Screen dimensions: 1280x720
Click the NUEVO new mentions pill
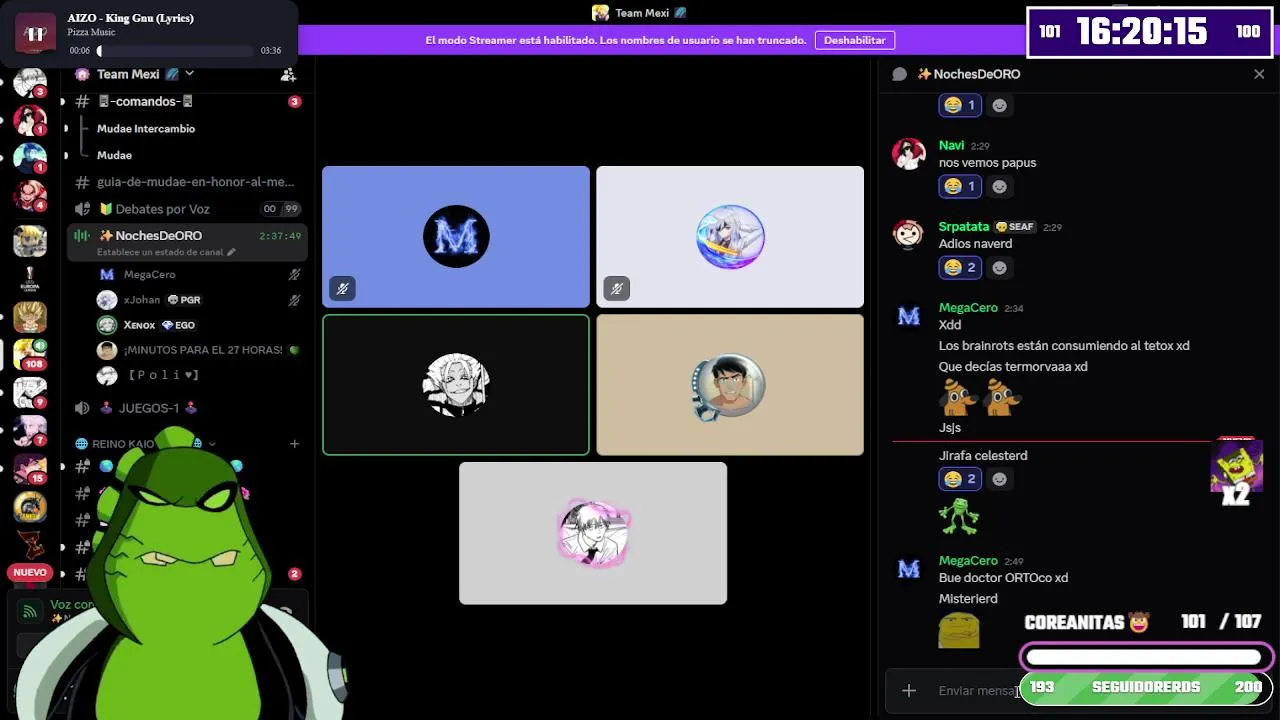[29, 572]
